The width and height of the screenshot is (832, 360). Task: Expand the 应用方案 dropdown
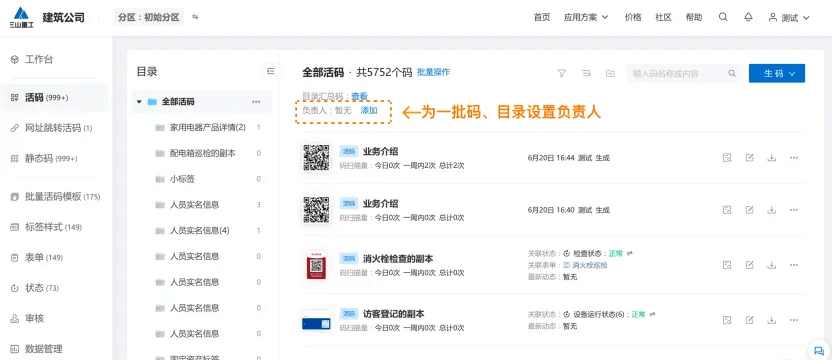[x=586, y=17]
